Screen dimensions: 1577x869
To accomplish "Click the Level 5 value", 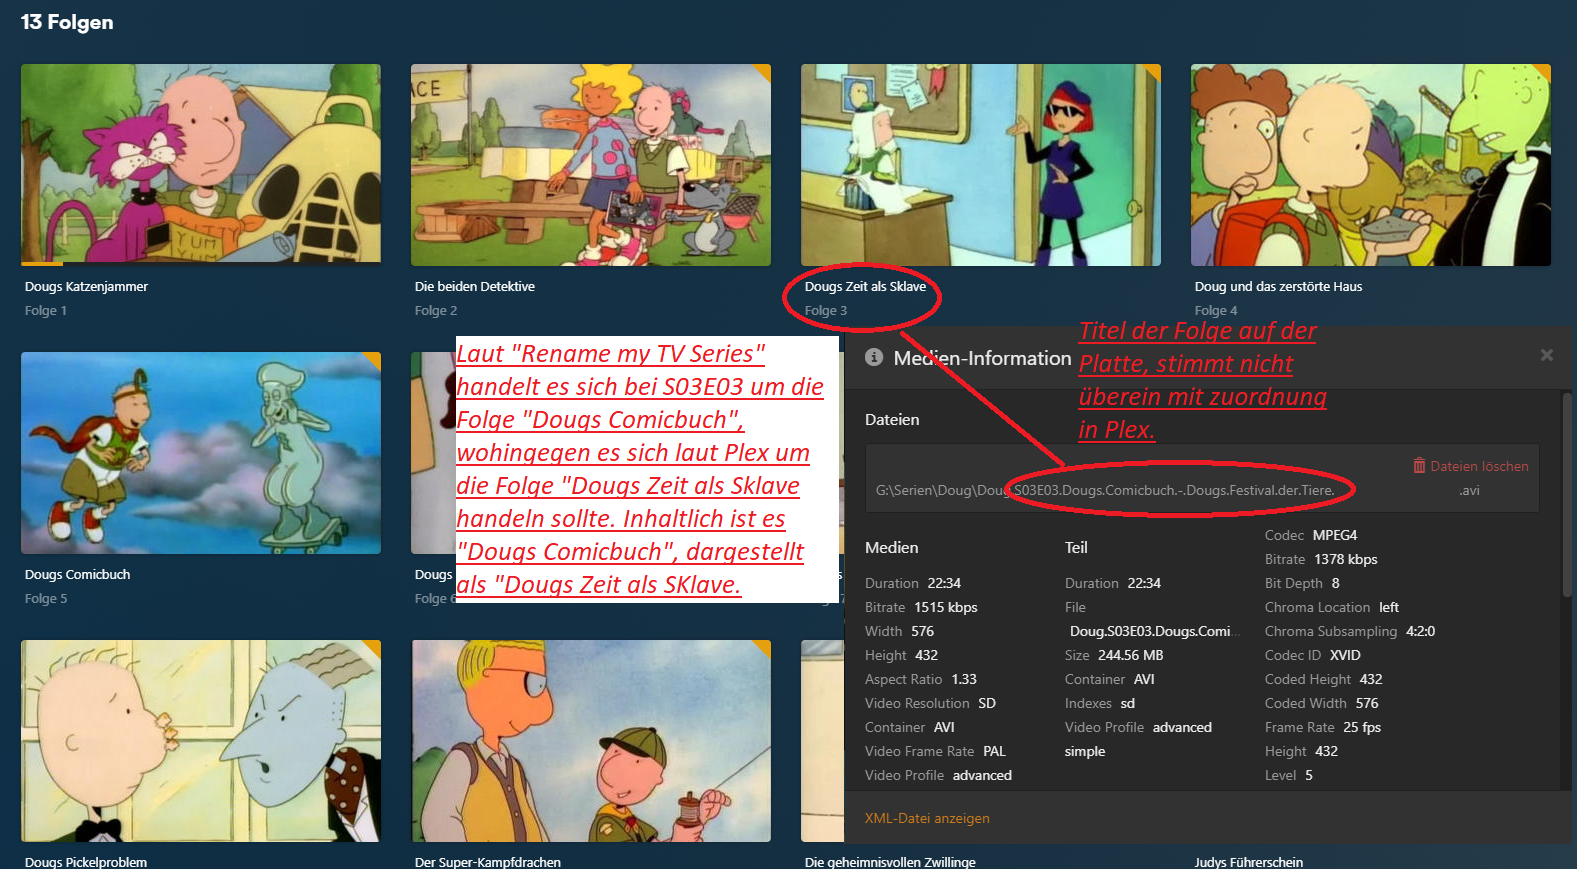I will (x=1309, y=775).
